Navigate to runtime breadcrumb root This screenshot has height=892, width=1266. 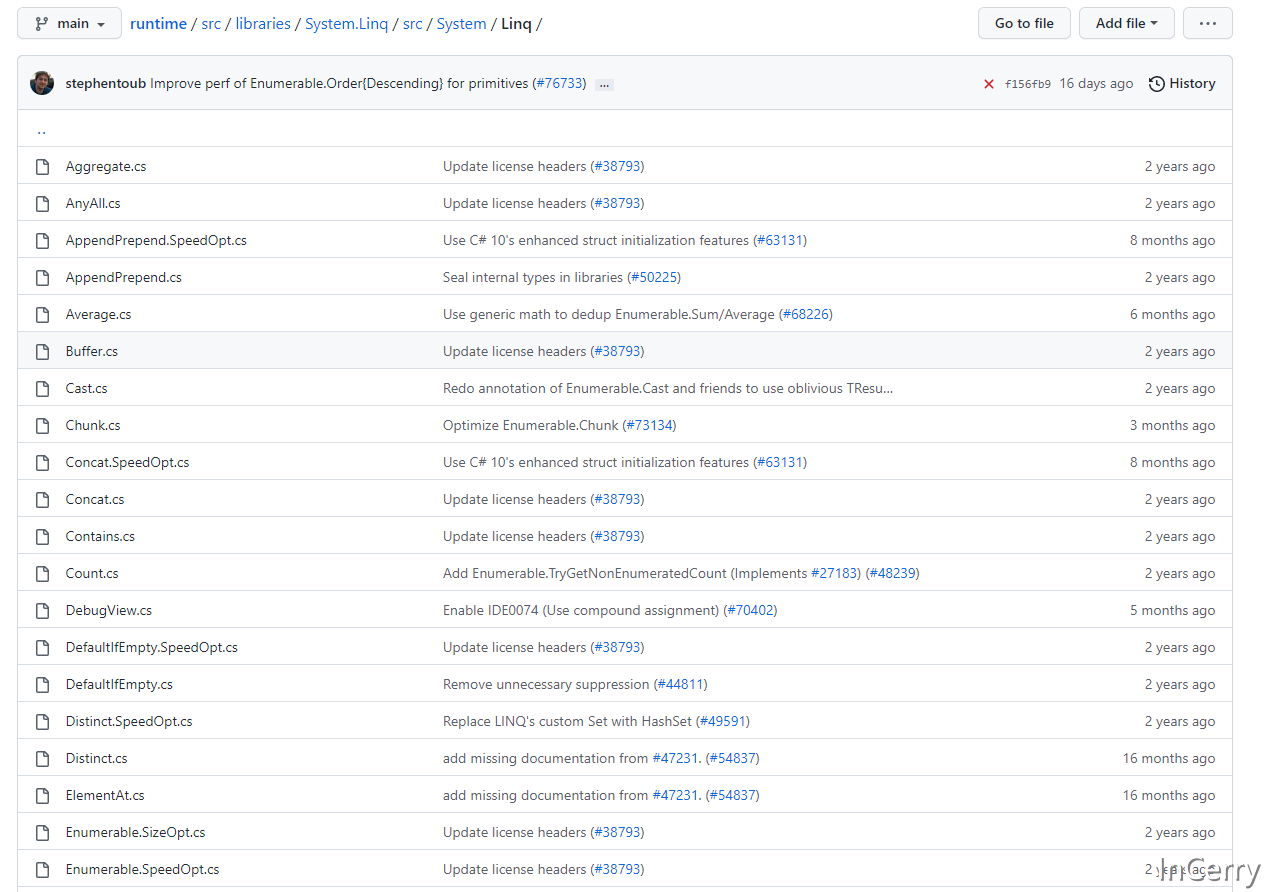click(x=158, y=24)
